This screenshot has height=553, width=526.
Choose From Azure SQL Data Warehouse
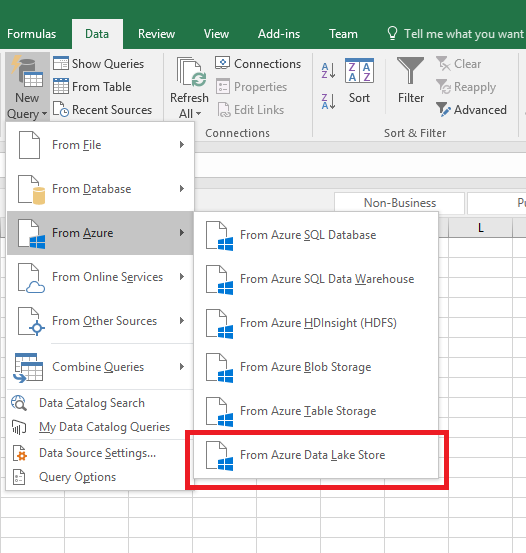pyautogui.click(x=316, y=279)
